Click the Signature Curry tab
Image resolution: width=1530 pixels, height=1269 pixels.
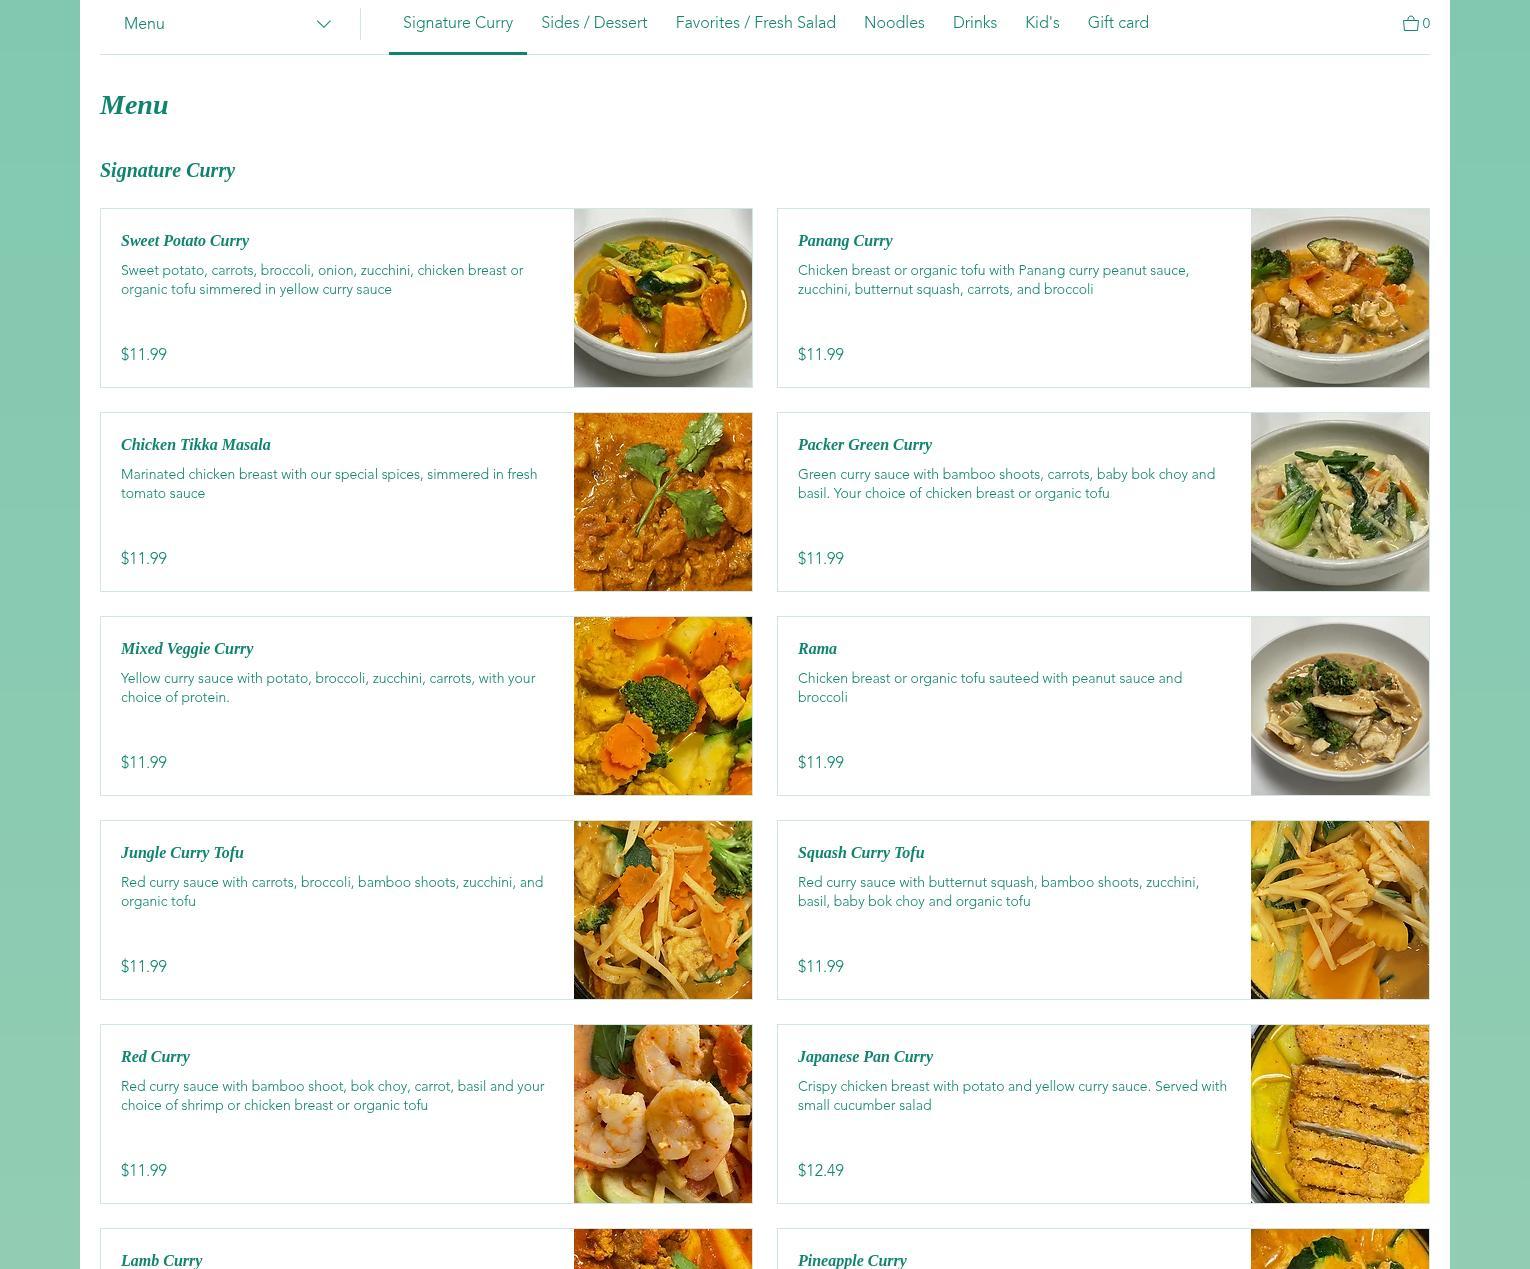[458, 23]
